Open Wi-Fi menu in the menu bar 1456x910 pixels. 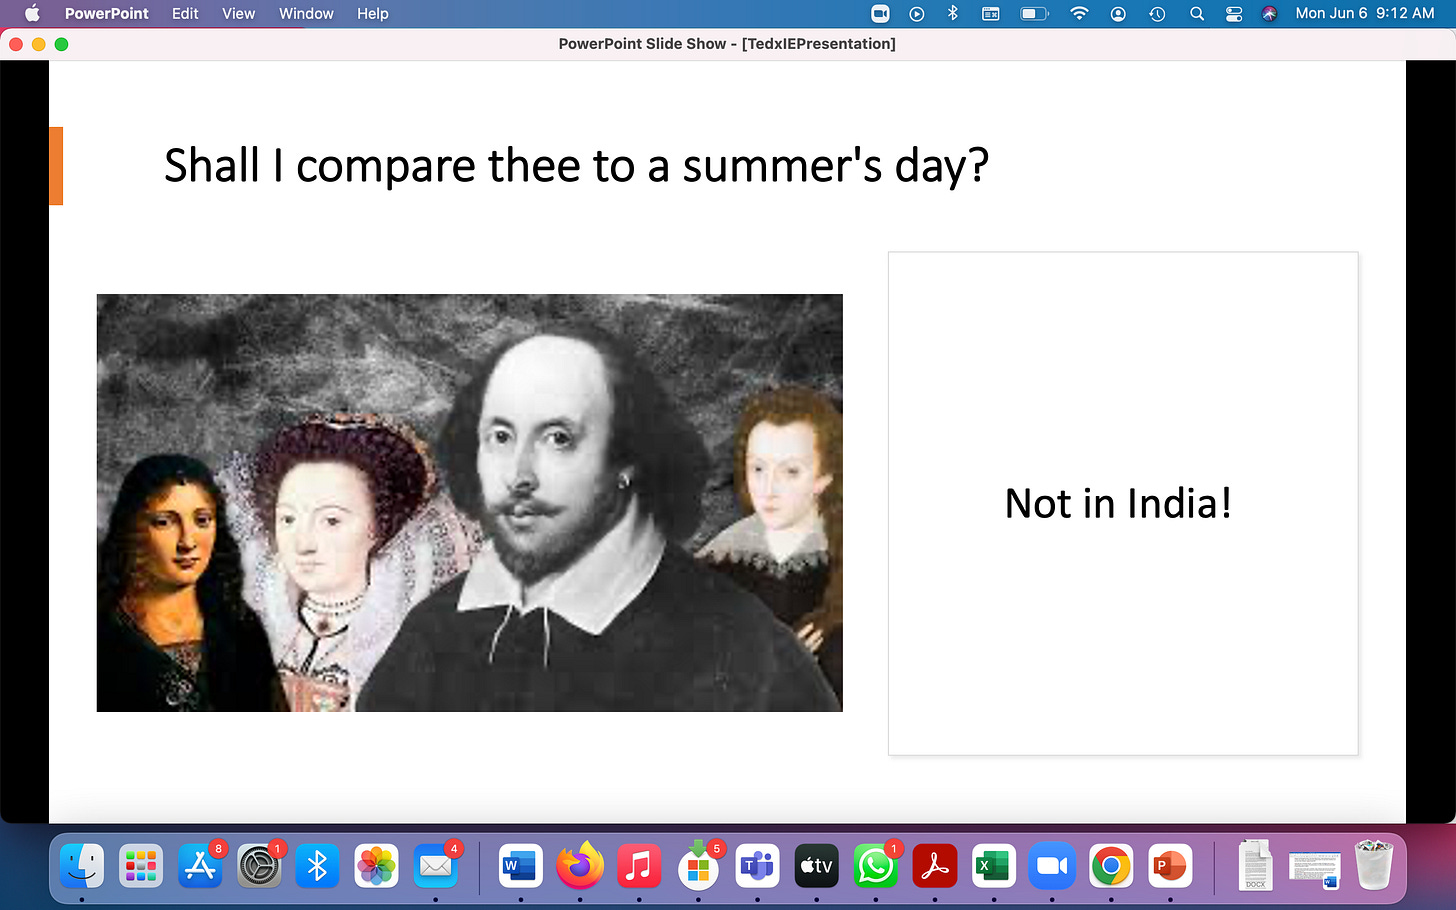coord(1079,13)
